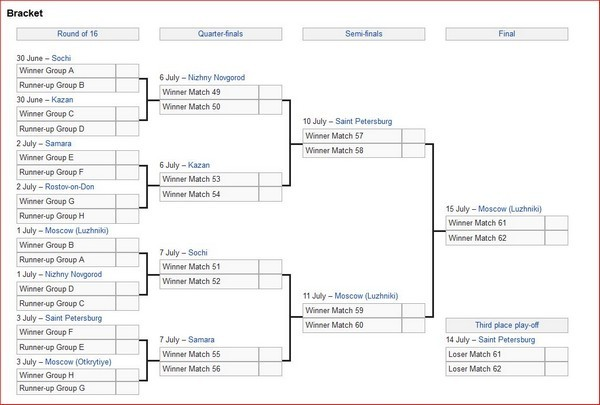Open the Quarter-finals header link
The image size is (600, 405).
coord(220,34)
